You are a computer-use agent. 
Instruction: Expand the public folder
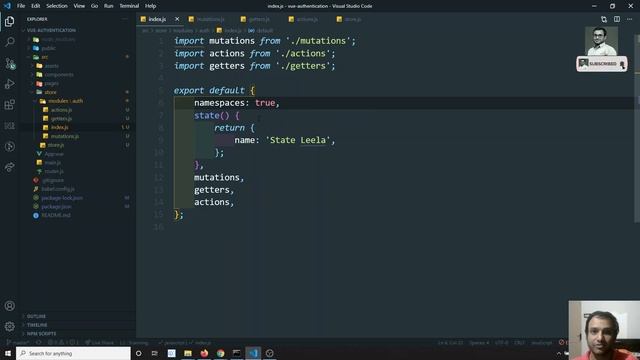click(48, 48)
